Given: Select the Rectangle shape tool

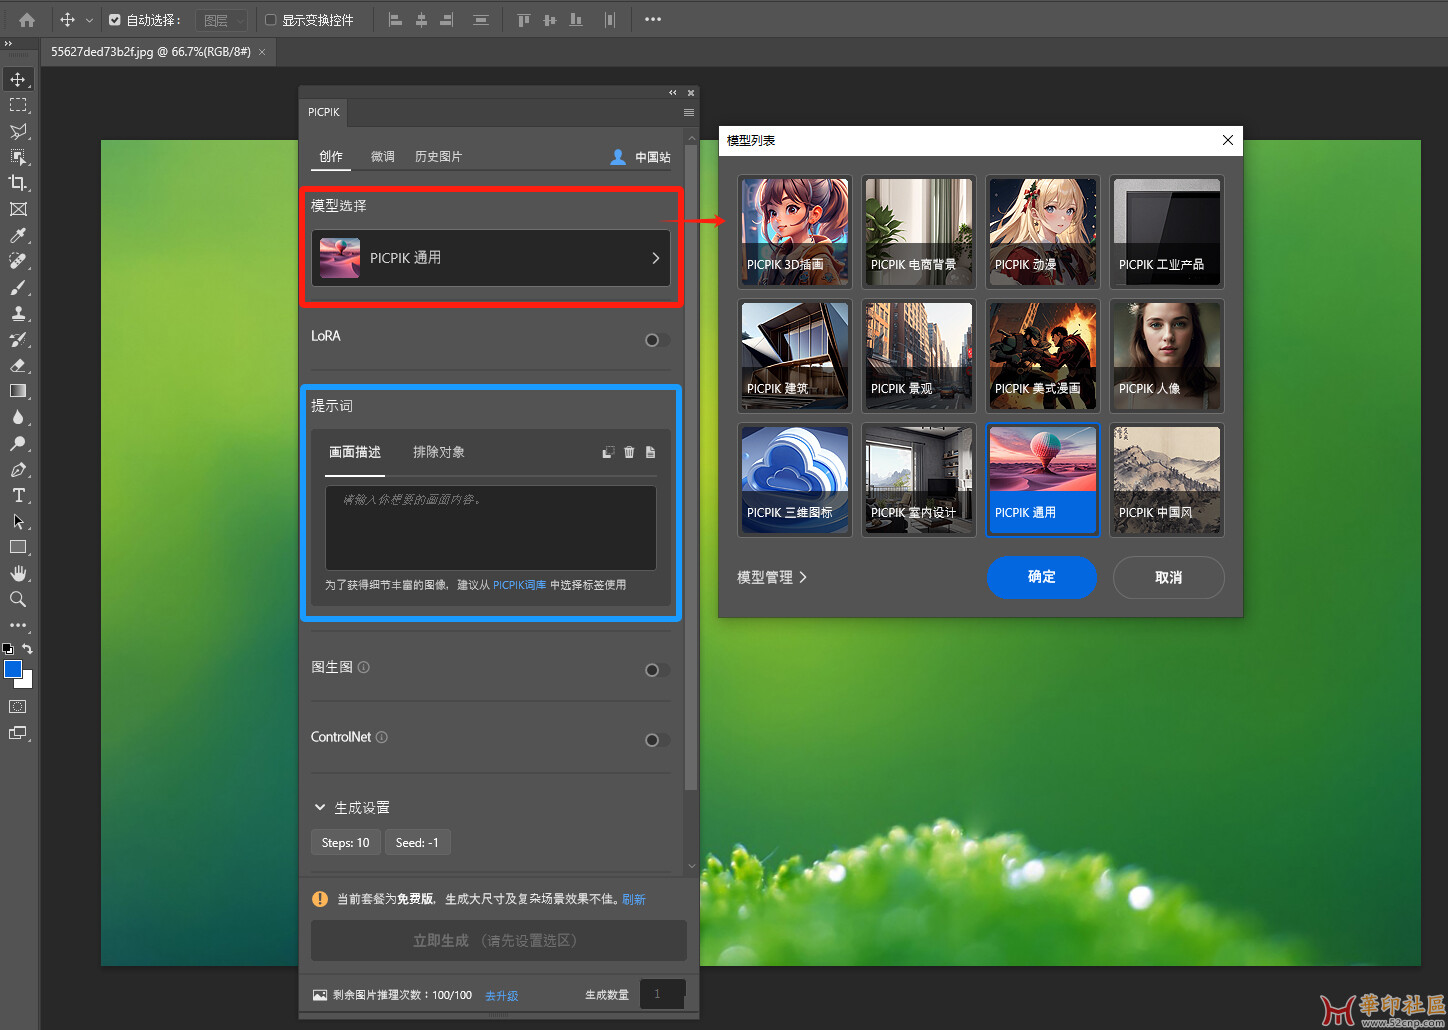Looking at the screenshot, I should (x=18, y=547).
